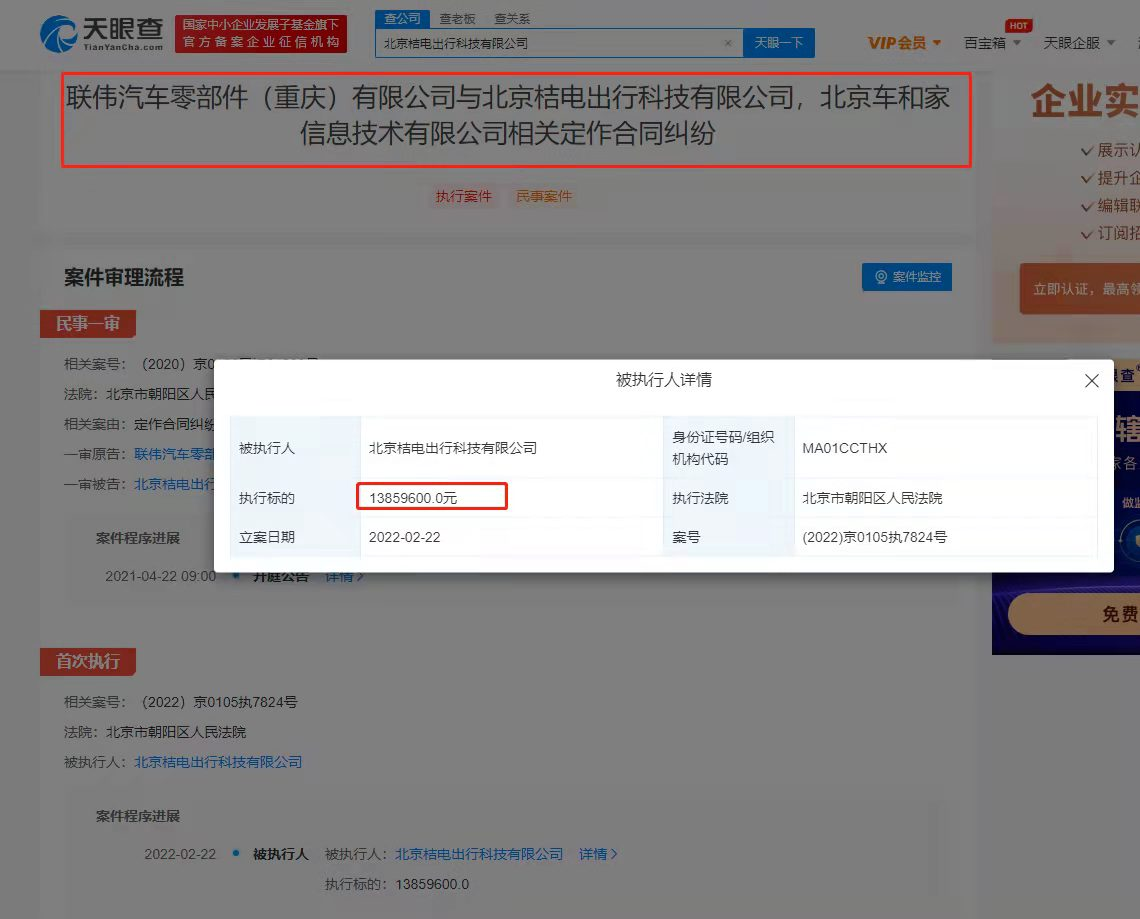Expand the 天眼企服 dropdown
The image size is (1140, 919).
(x=1078, y=43)
